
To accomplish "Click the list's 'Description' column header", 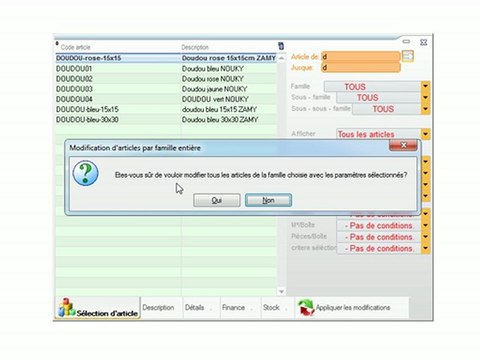I will pos(195,47).
